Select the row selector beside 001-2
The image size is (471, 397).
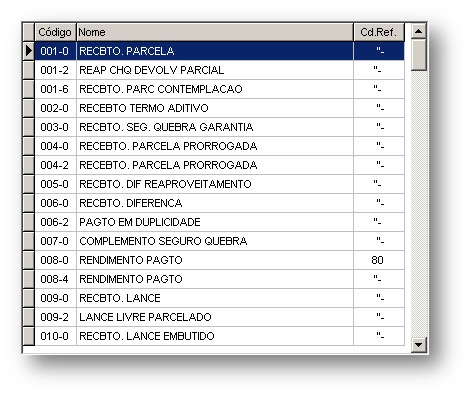[x=29, y=70]
